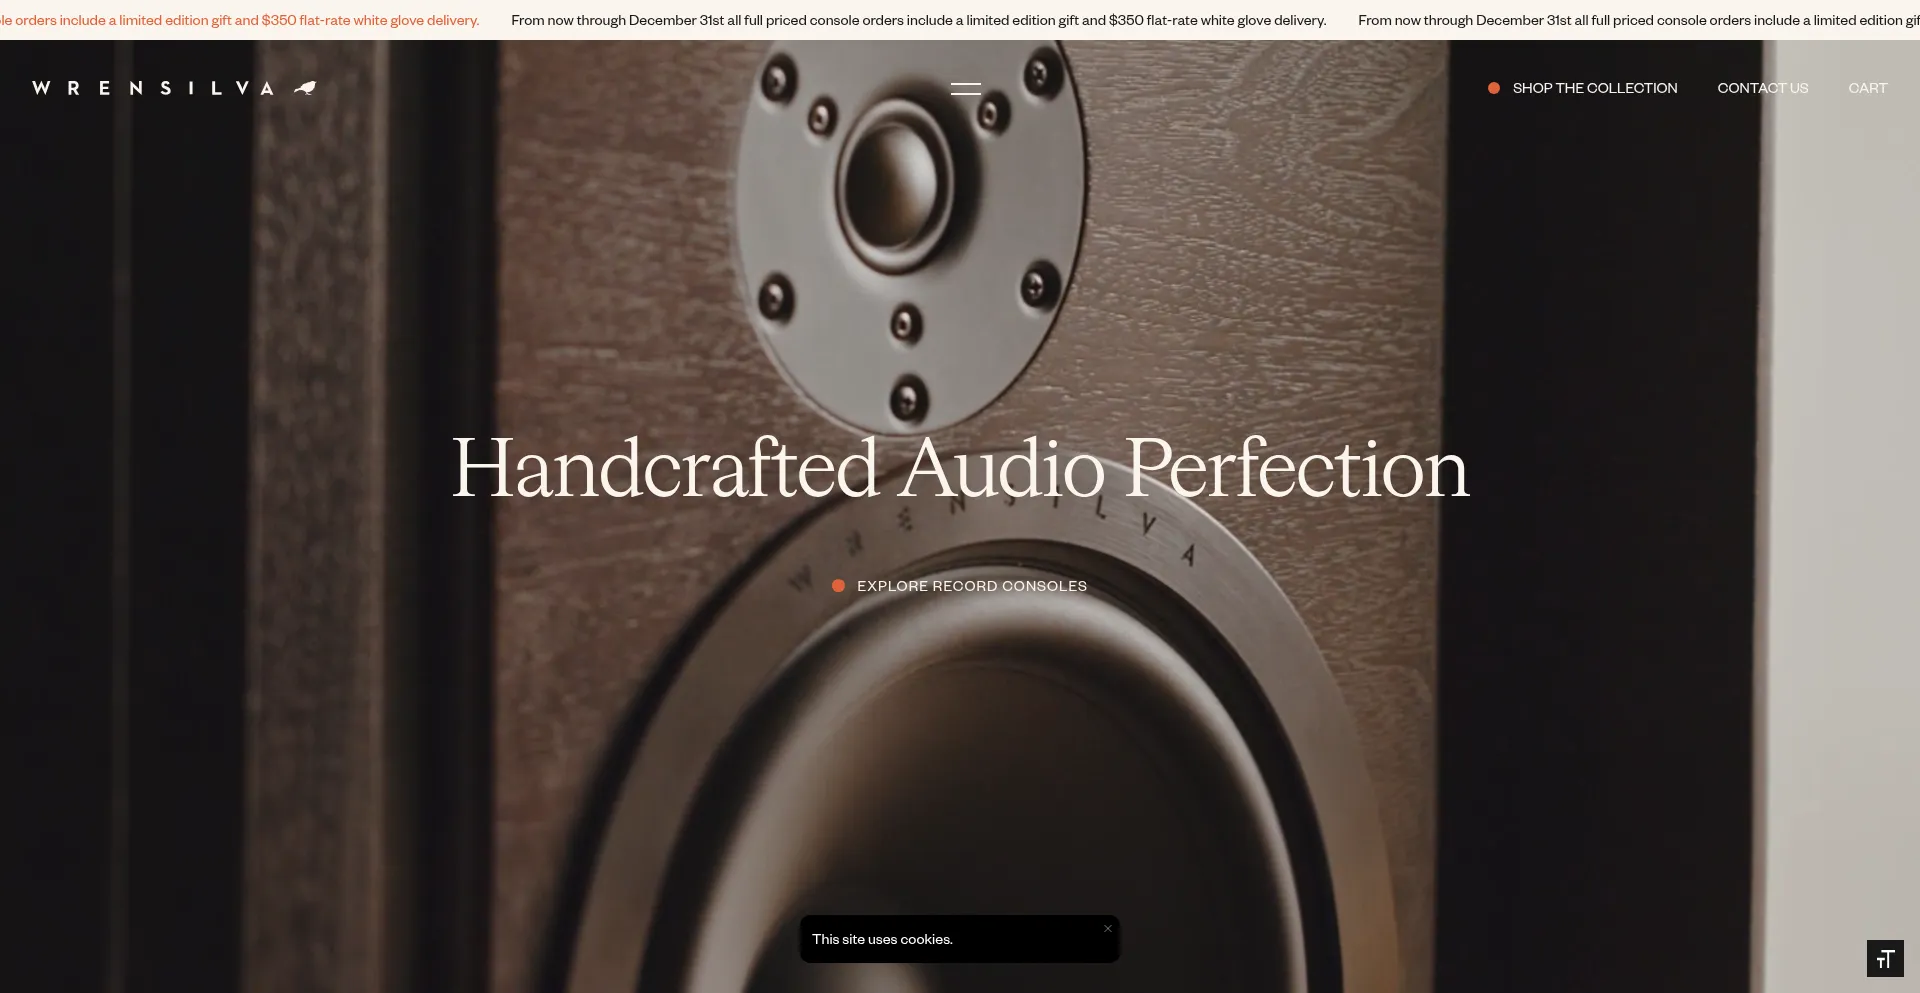Click 'This site uses cookies.' message text
The height and width of the screenshot is (993, 1920).
click(x=882, y=939)
